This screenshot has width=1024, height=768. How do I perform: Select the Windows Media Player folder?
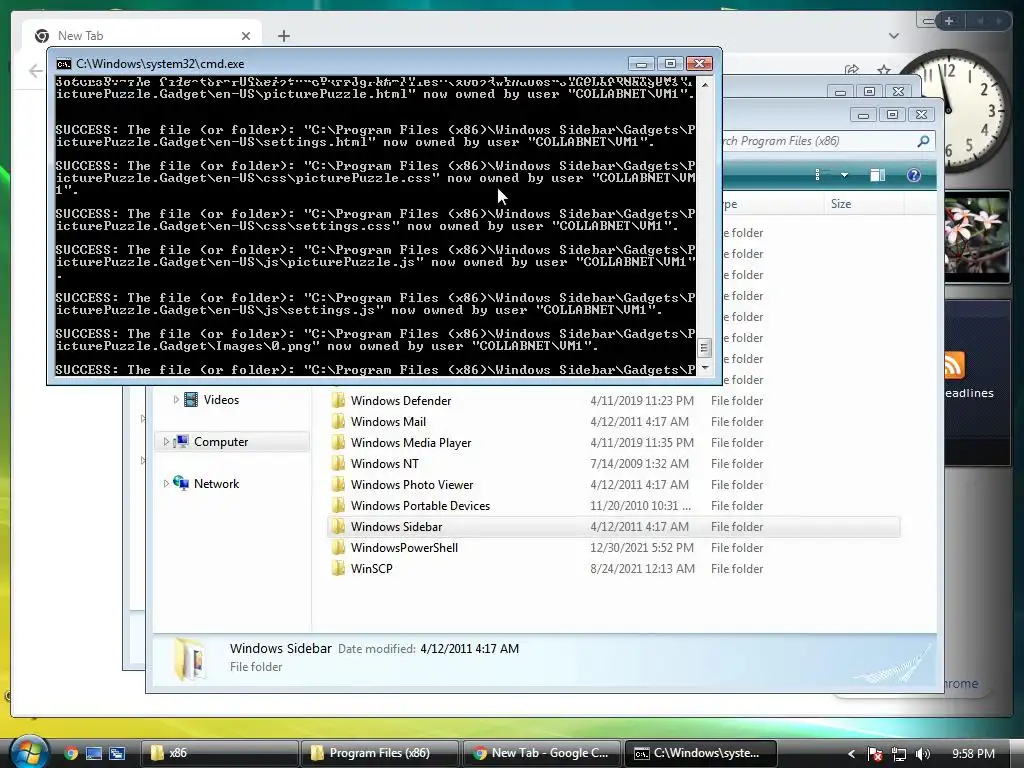click(410, 443)
